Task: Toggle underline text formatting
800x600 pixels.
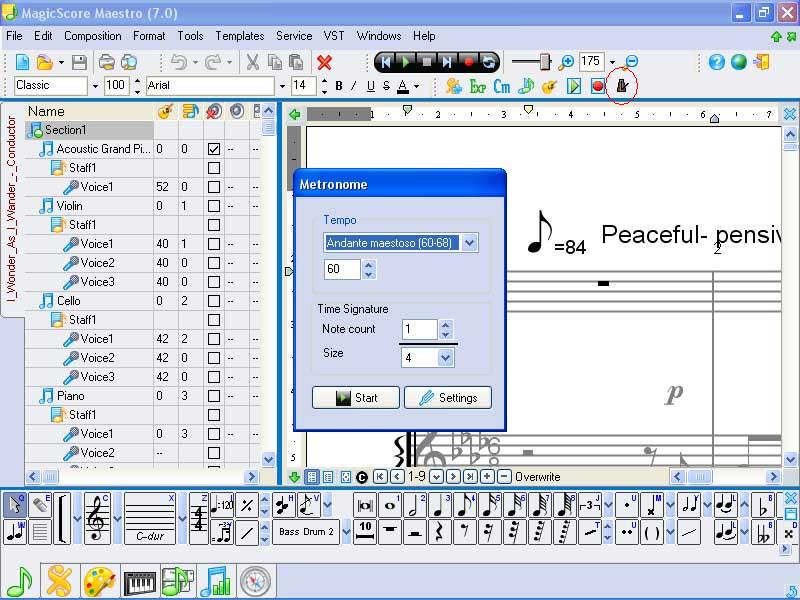Action: (x=371, y=86)
